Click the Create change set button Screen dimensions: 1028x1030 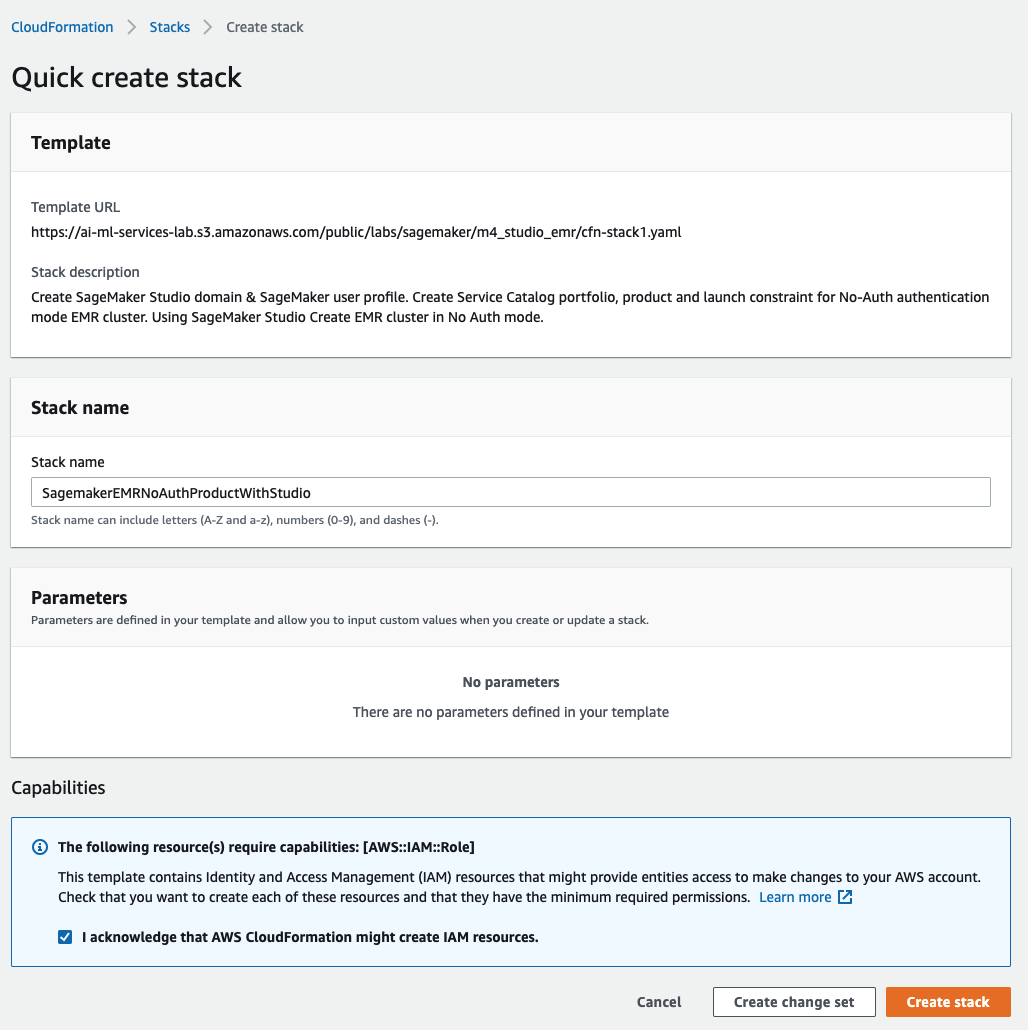click(794, 1002)
